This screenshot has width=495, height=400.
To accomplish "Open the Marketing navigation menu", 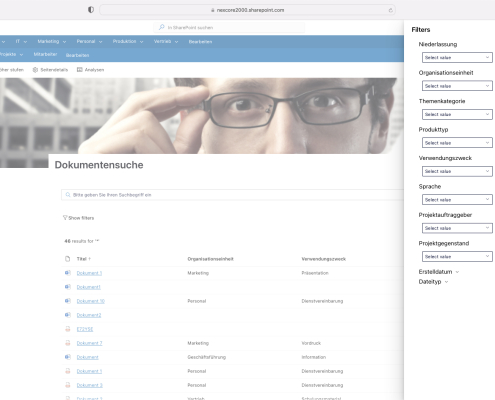I will (x=52, y=41).
